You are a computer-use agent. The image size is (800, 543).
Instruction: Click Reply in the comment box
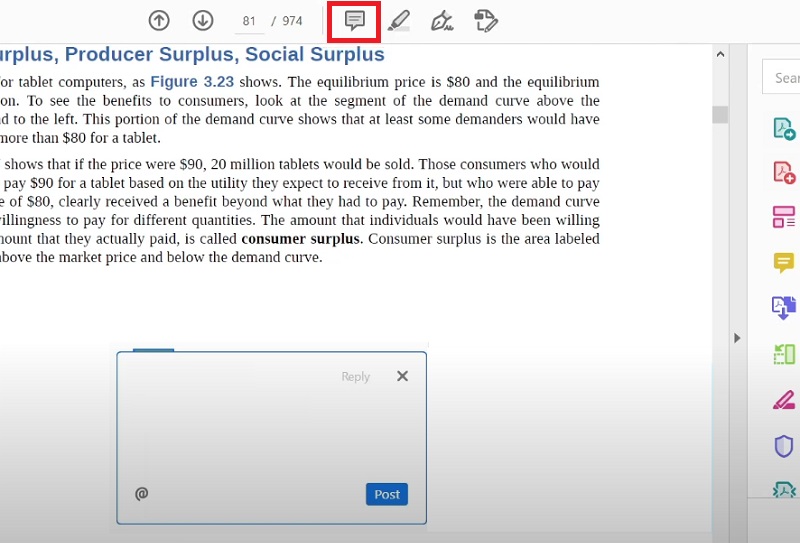pos(356,377)
